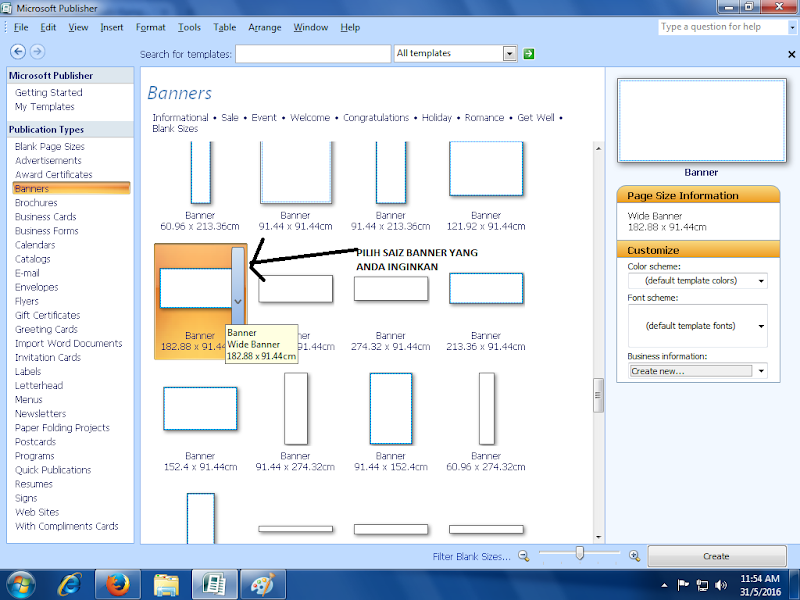Select the 60.96 x 274.32cm banner thumbnail

tap(487, 409)
